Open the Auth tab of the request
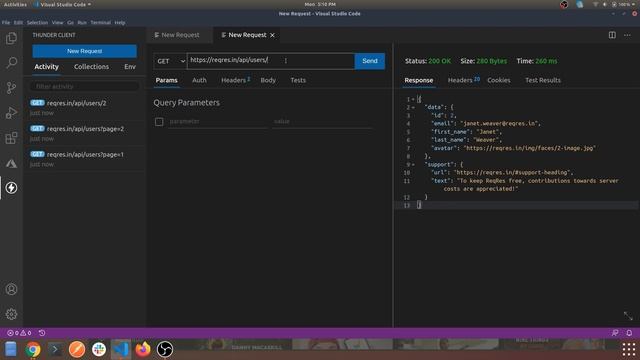Screen dimensions: 640x360 click(x=199, y=80)
